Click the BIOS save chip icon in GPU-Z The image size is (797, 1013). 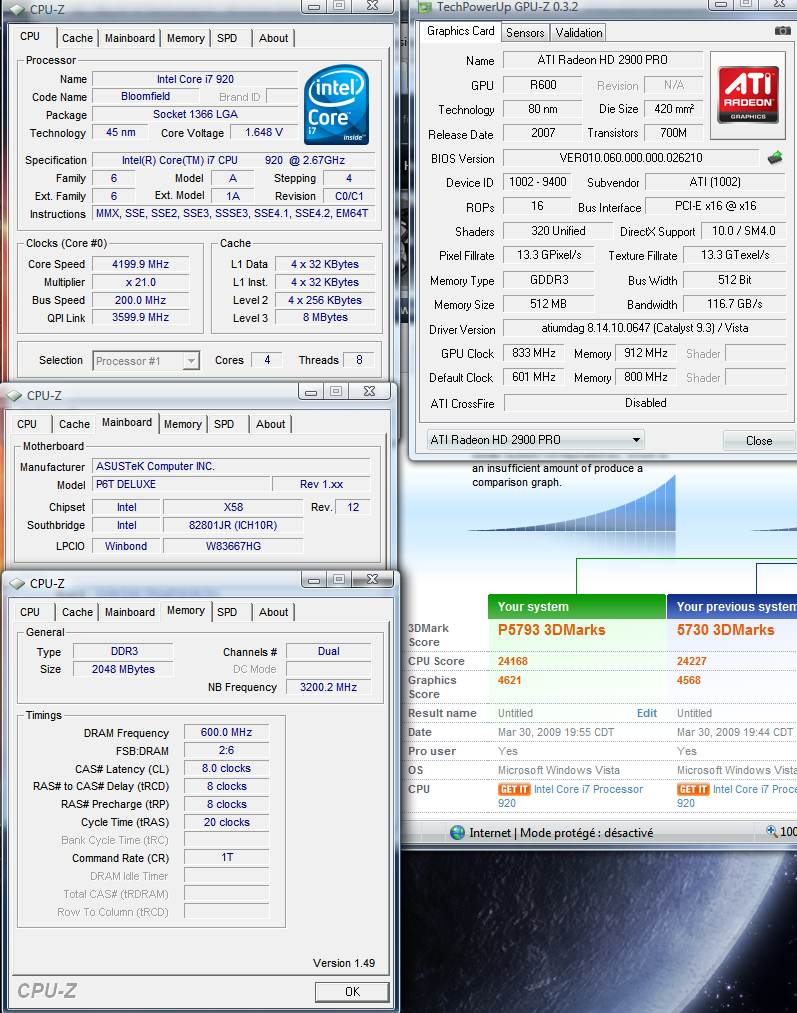tap(775, 158)
